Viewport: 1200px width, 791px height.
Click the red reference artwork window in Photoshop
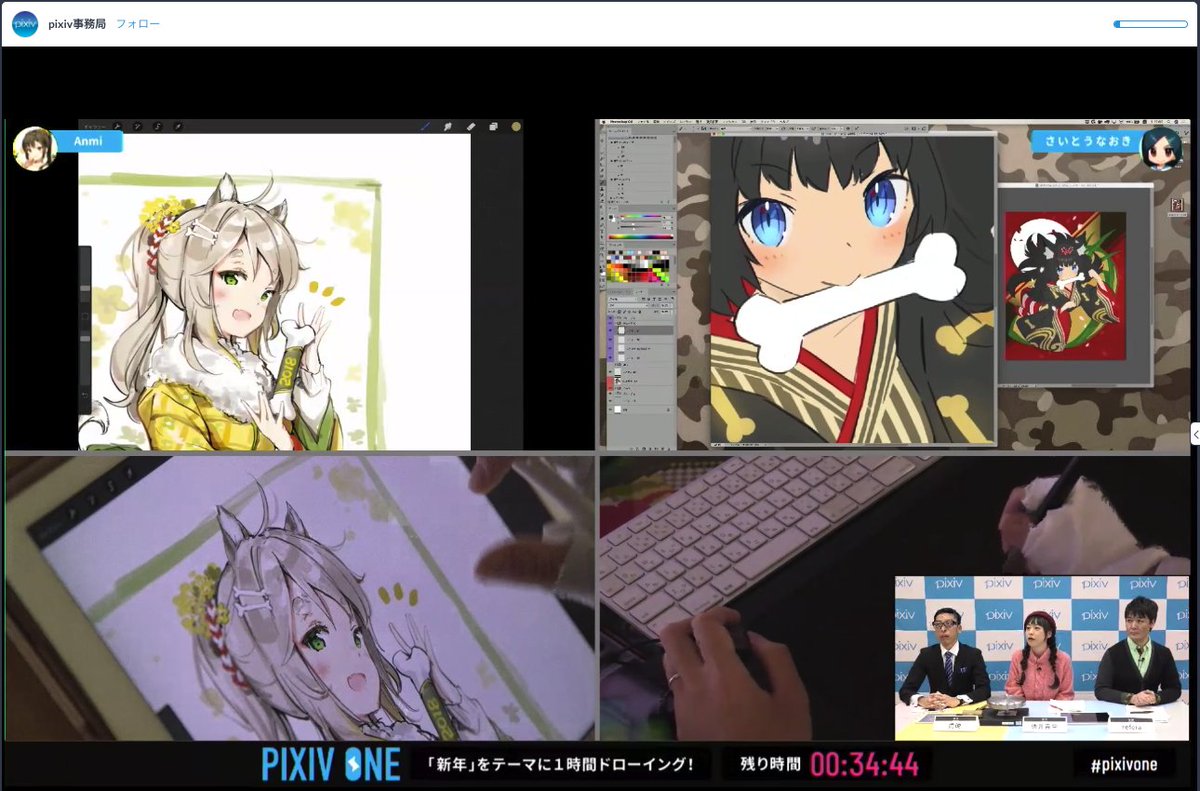point(1066,284)
